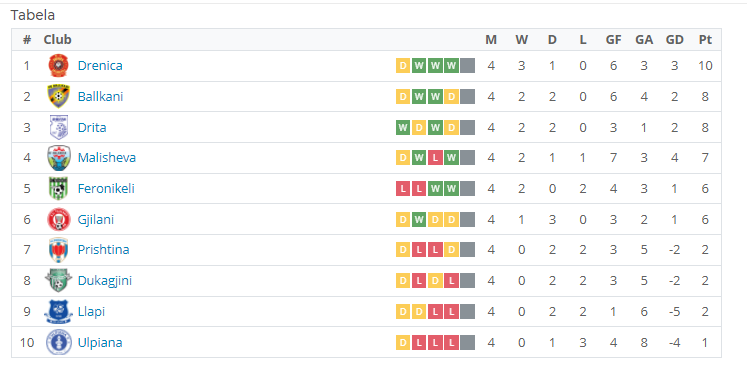Open the Ulpiana club link
Viewport: 747px width, 373px height.
100,343
